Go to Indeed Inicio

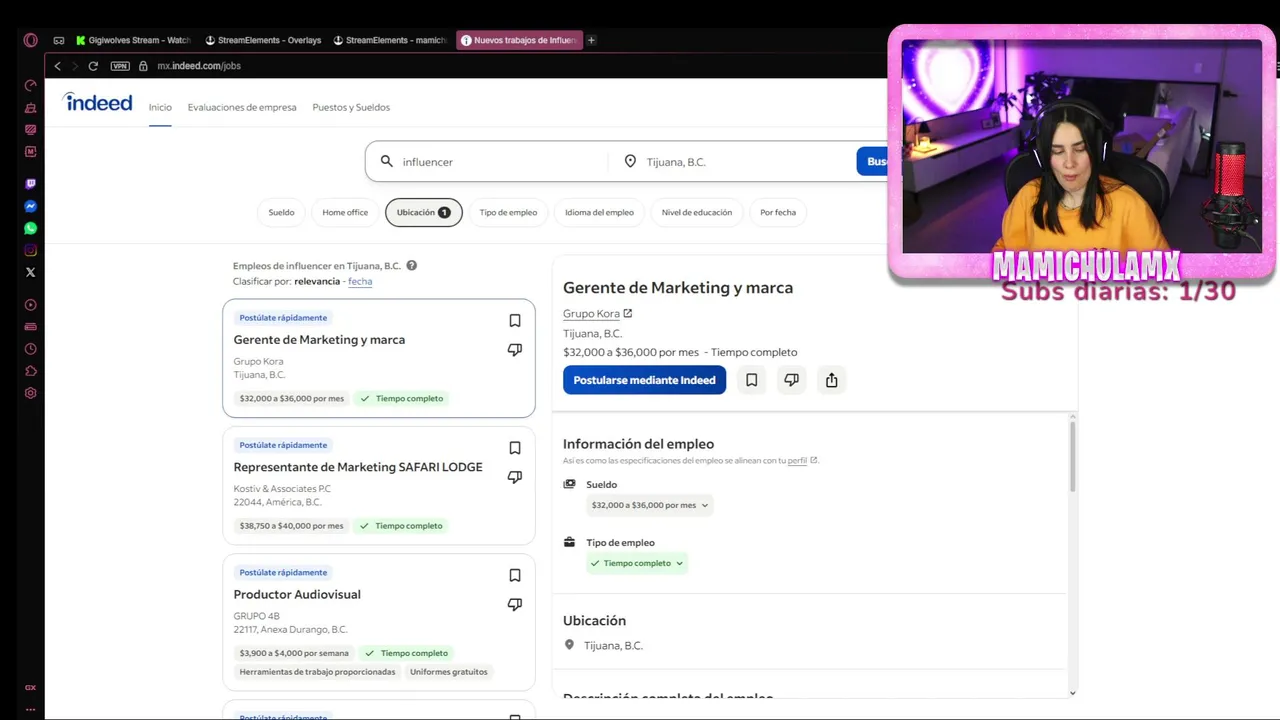[160, 107]
